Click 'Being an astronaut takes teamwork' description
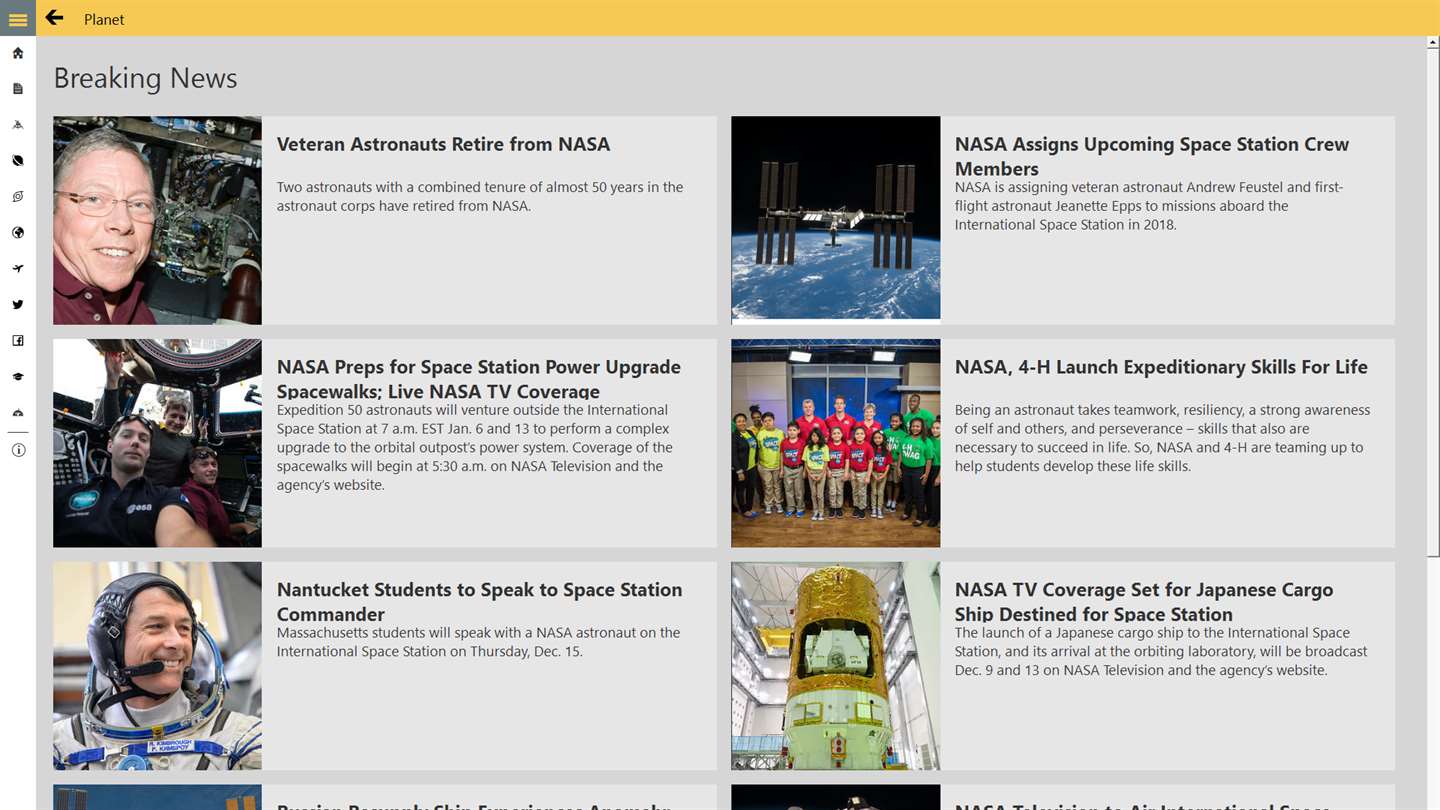This screenshot has width=1440, height=810. [x=1162, y=438]
